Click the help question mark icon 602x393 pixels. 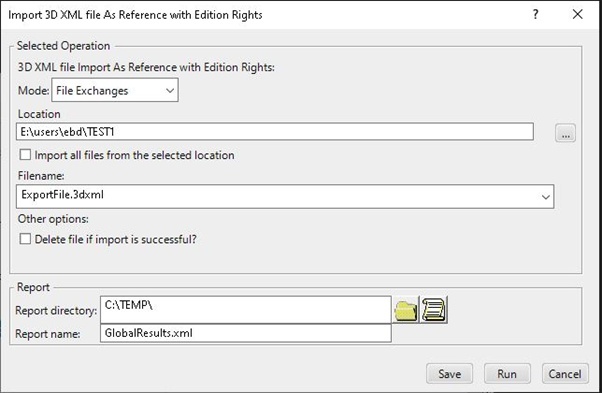pos(536,15)
